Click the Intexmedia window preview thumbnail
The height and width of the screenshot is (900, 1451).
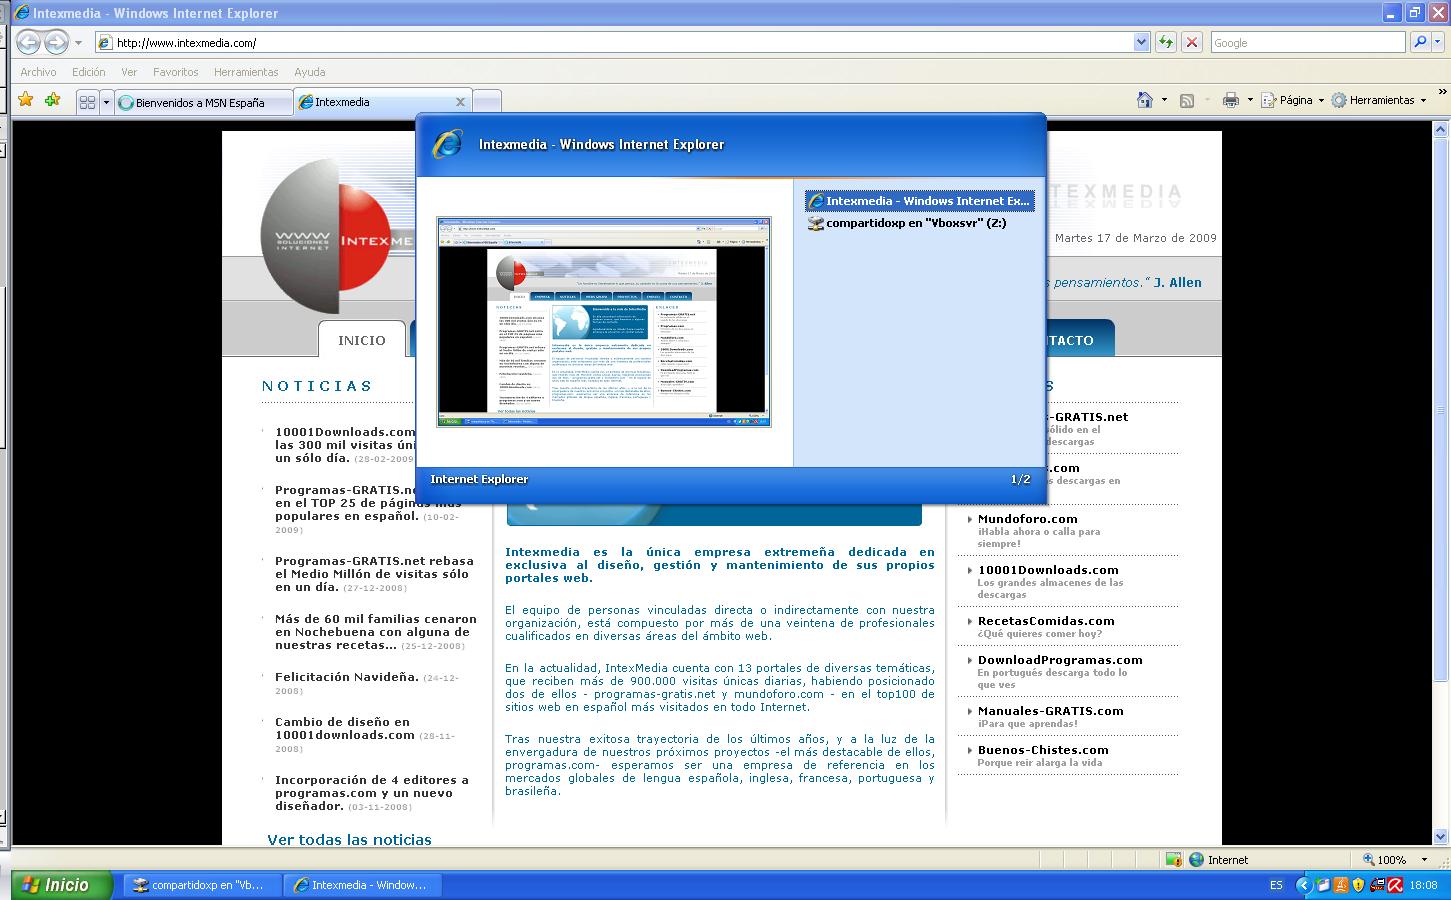604,322
